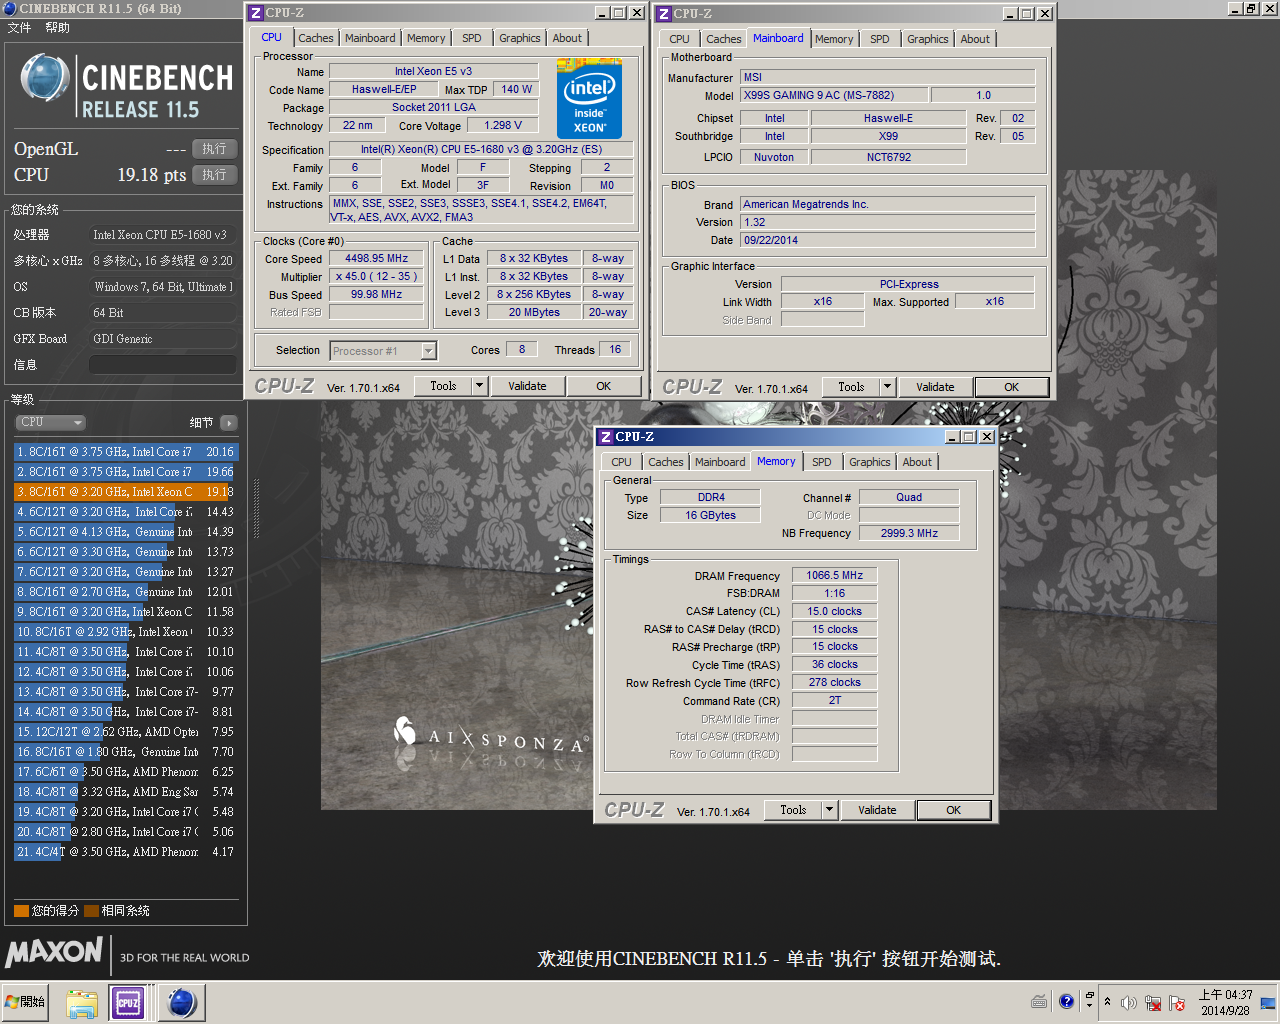Open the Action Center flag icon
The image size is (1280, 1024).
[1177, 1003]
